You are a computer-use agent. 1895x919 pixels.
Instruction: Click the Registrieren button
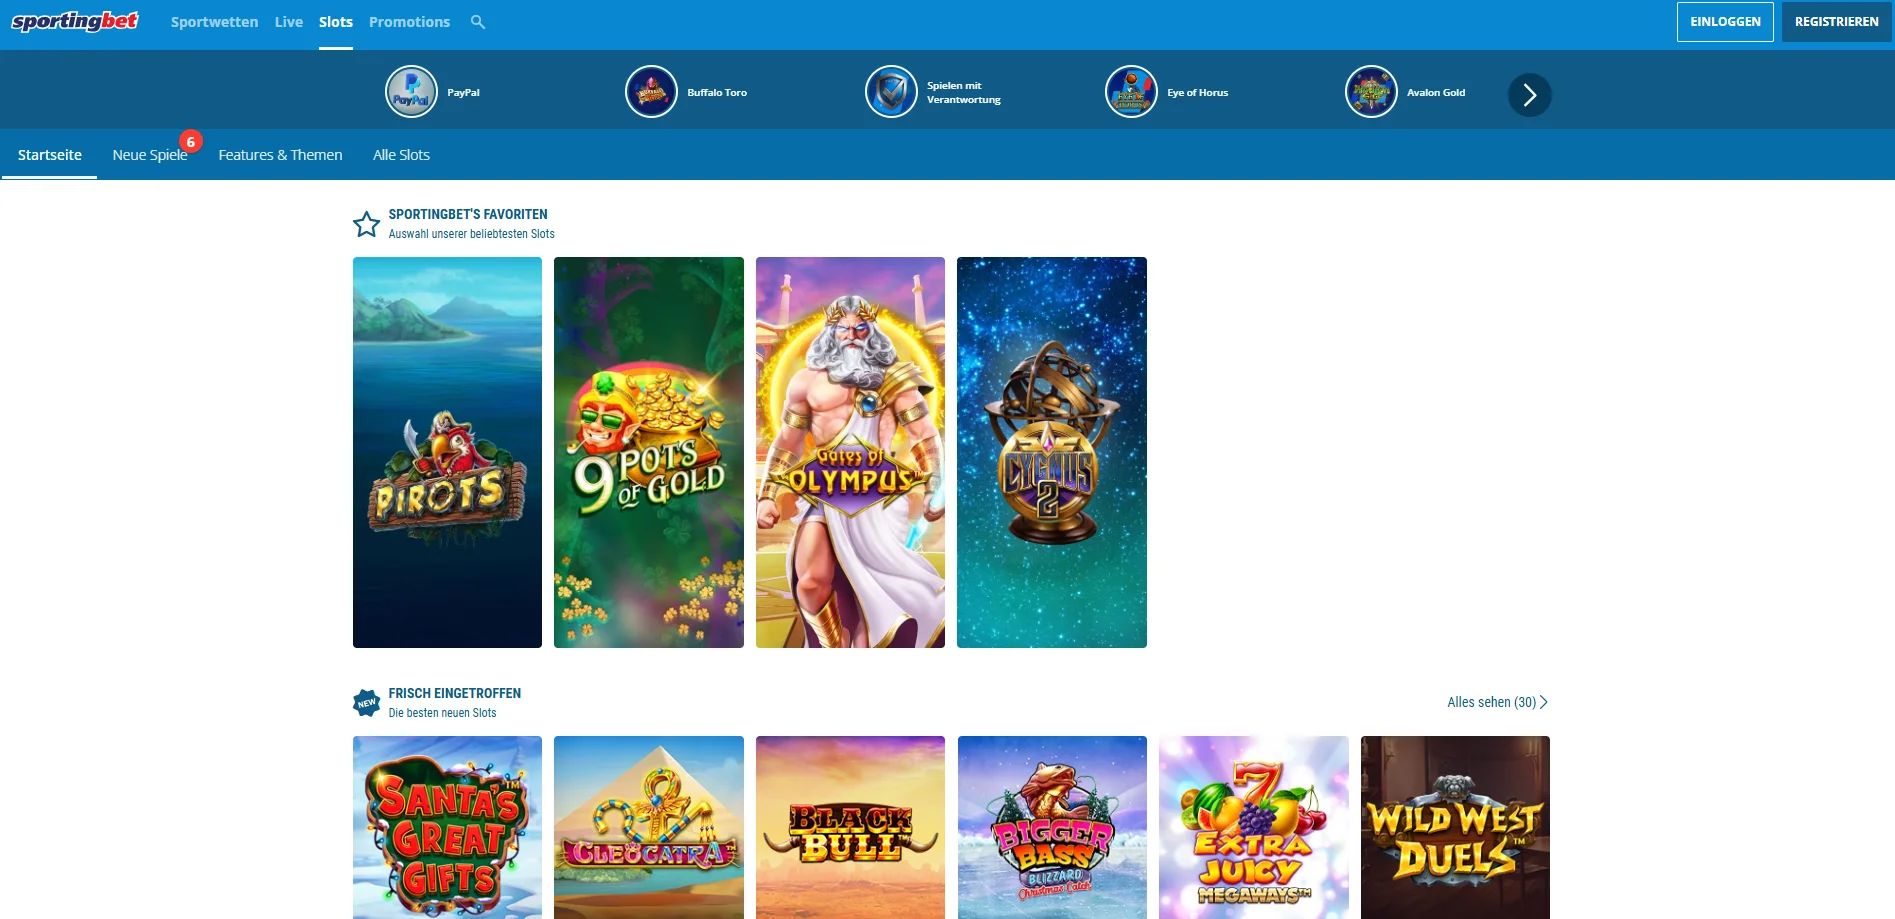coord(1836,22)
